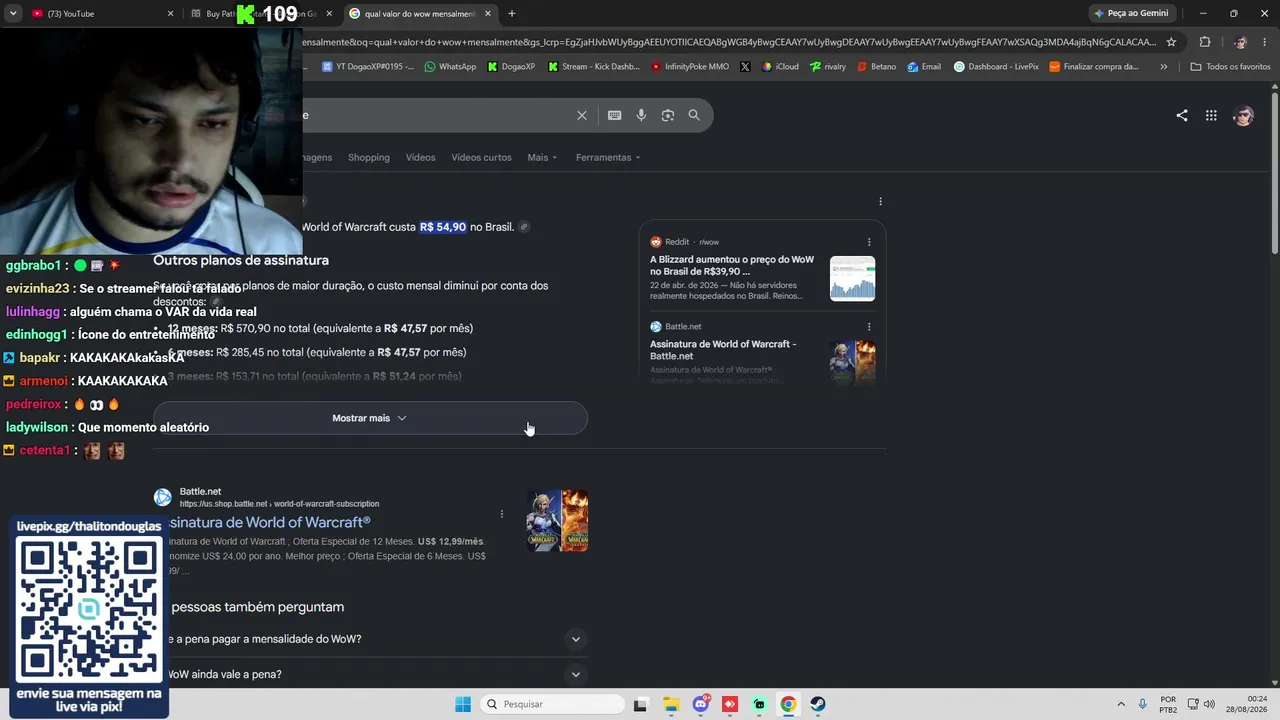The image size is (1280, 720).
Task: Share the search results page
Action: pyautogui.click(x=1182, y=115)
